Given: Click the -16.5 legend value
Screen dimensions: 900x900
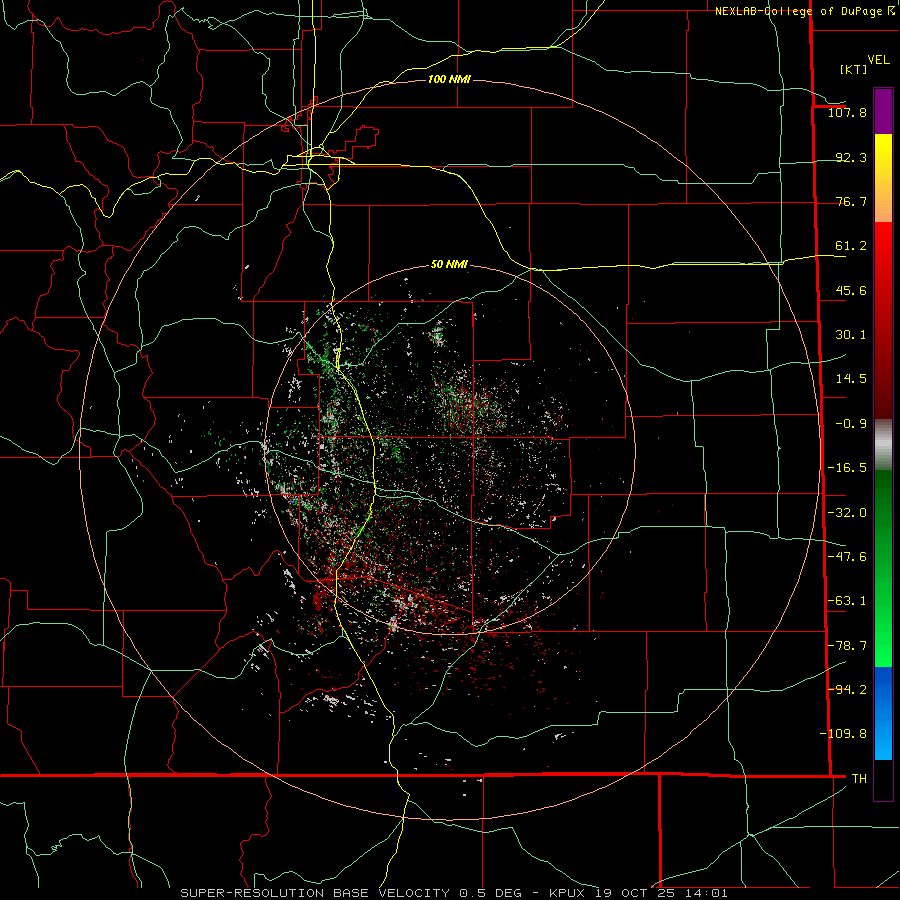Looking at the screenshot, I should [847, 468].
